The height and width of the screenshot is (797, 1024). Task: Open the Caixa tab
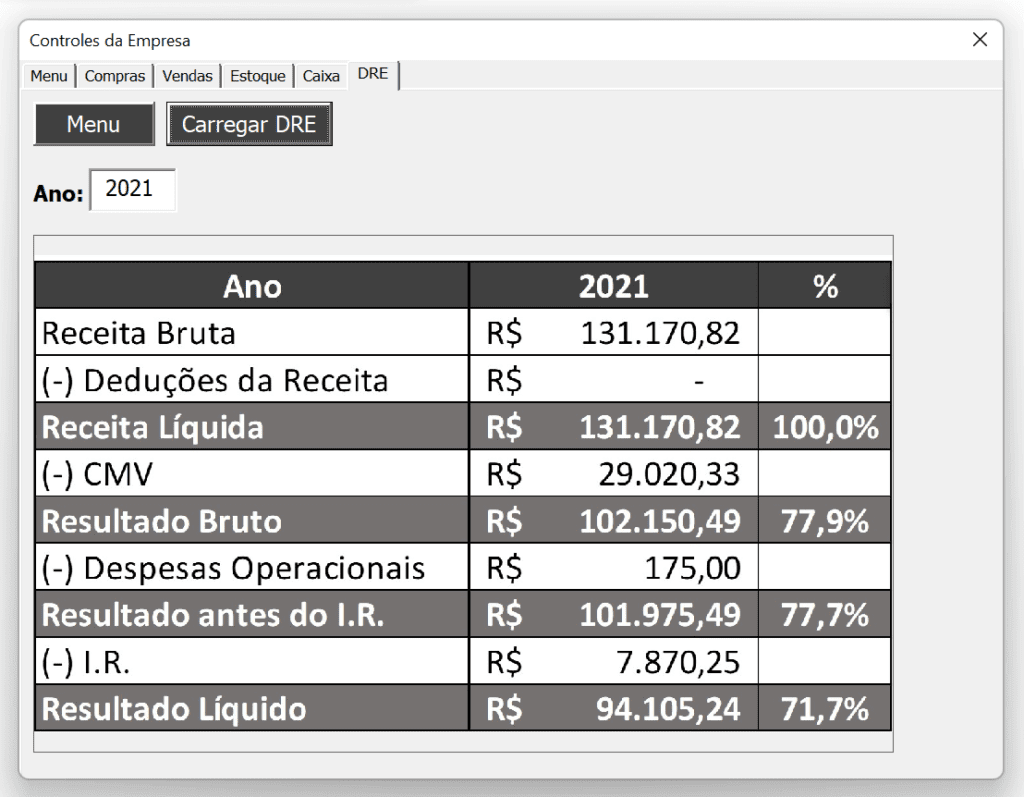coord(321,76)
